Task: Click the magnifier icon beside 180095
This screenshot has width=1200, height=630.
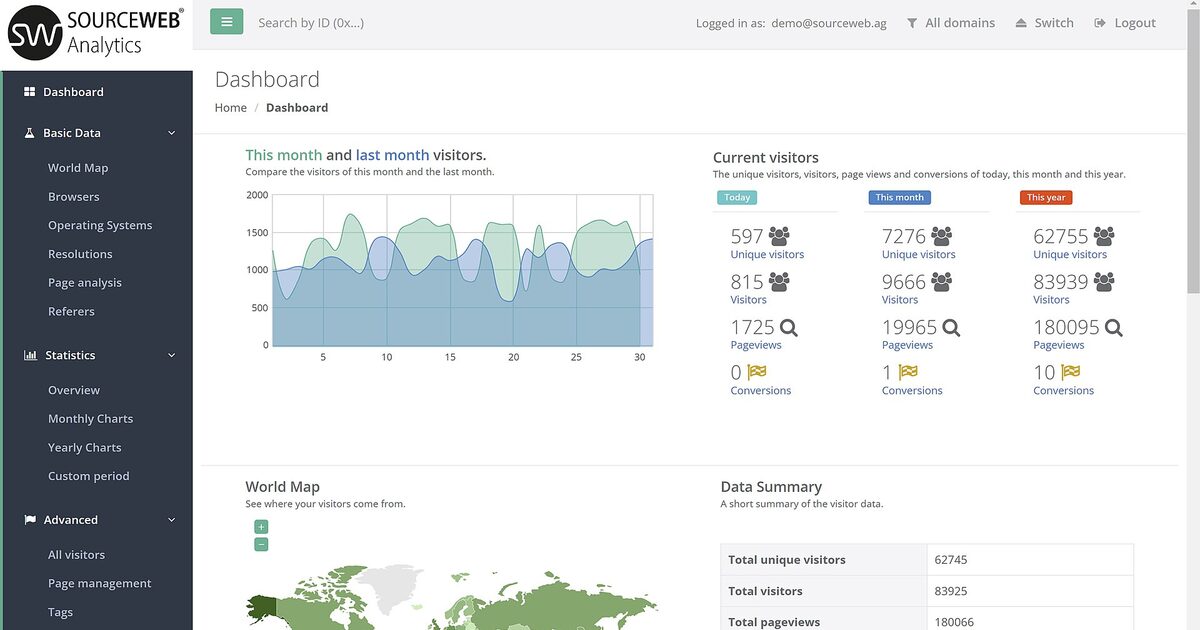Action: point(1114,327)
